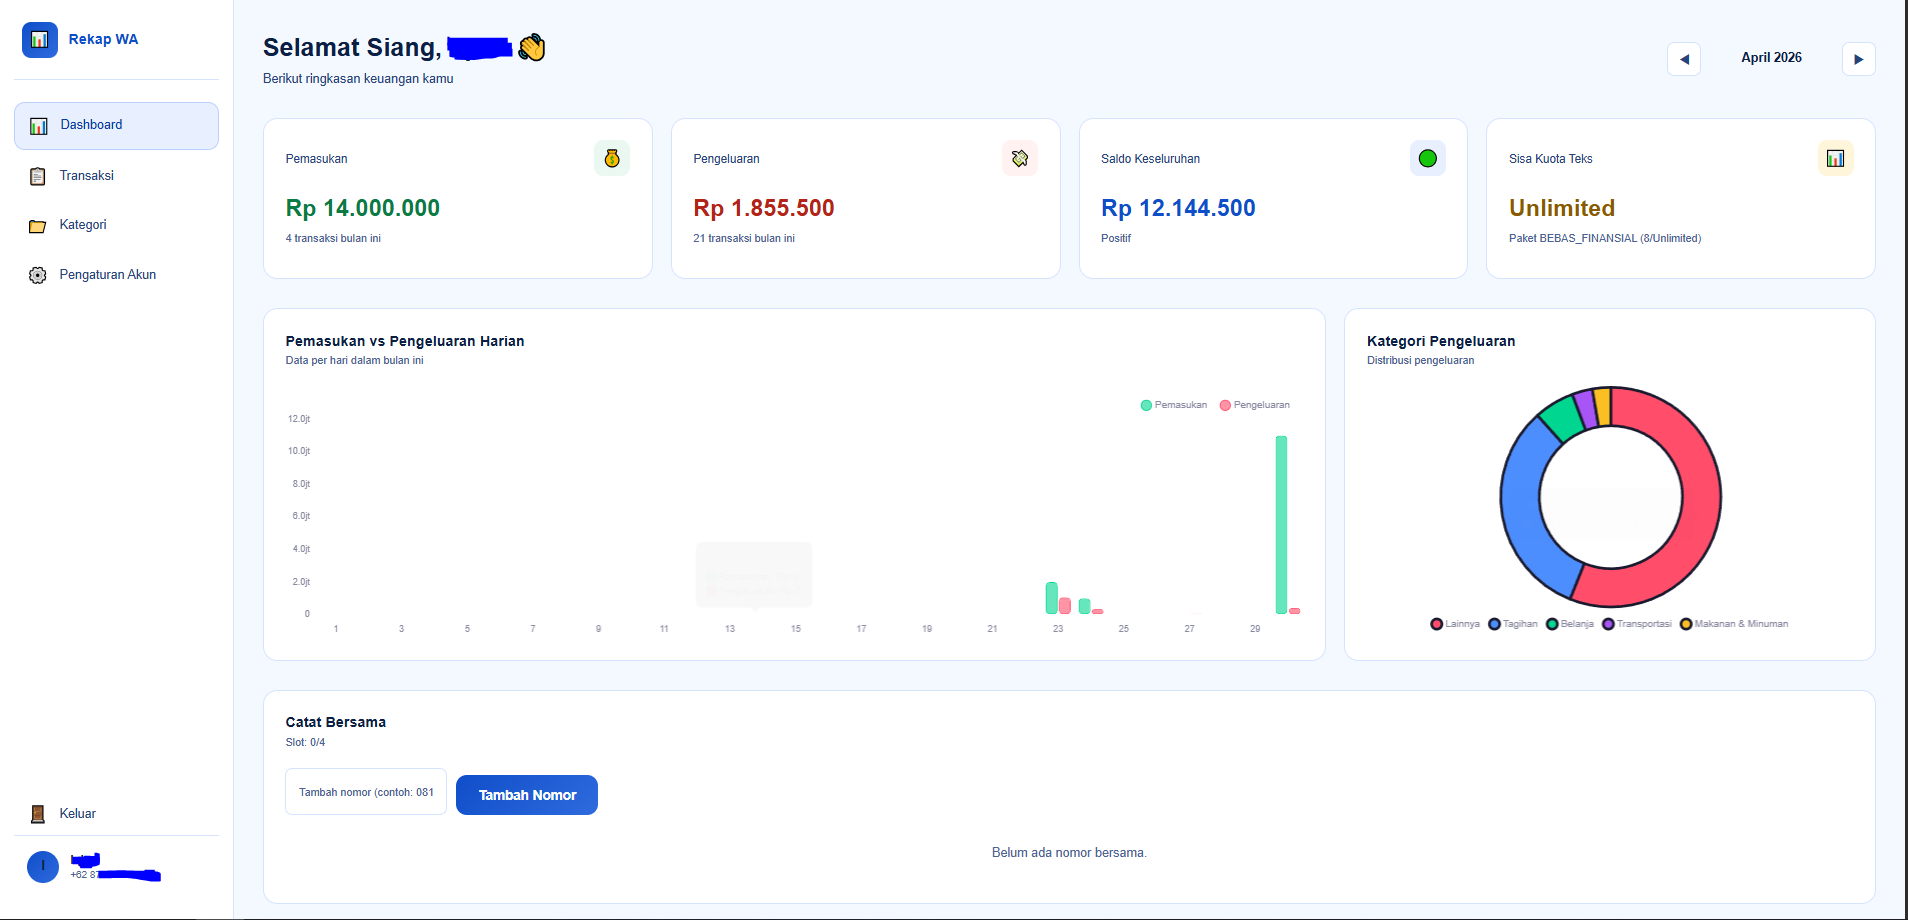The image size is (1908, 920).
Task: Go to previous month using left arrow
Action: pyautogui.click(x=1683, y=59)
